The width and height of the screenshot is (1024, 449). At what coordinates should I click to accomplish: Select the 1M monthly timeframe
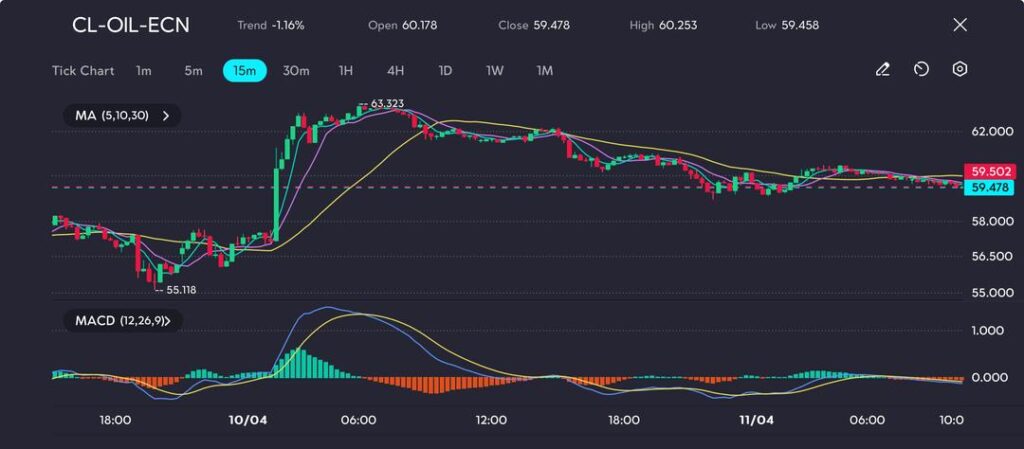pos(544,71)
